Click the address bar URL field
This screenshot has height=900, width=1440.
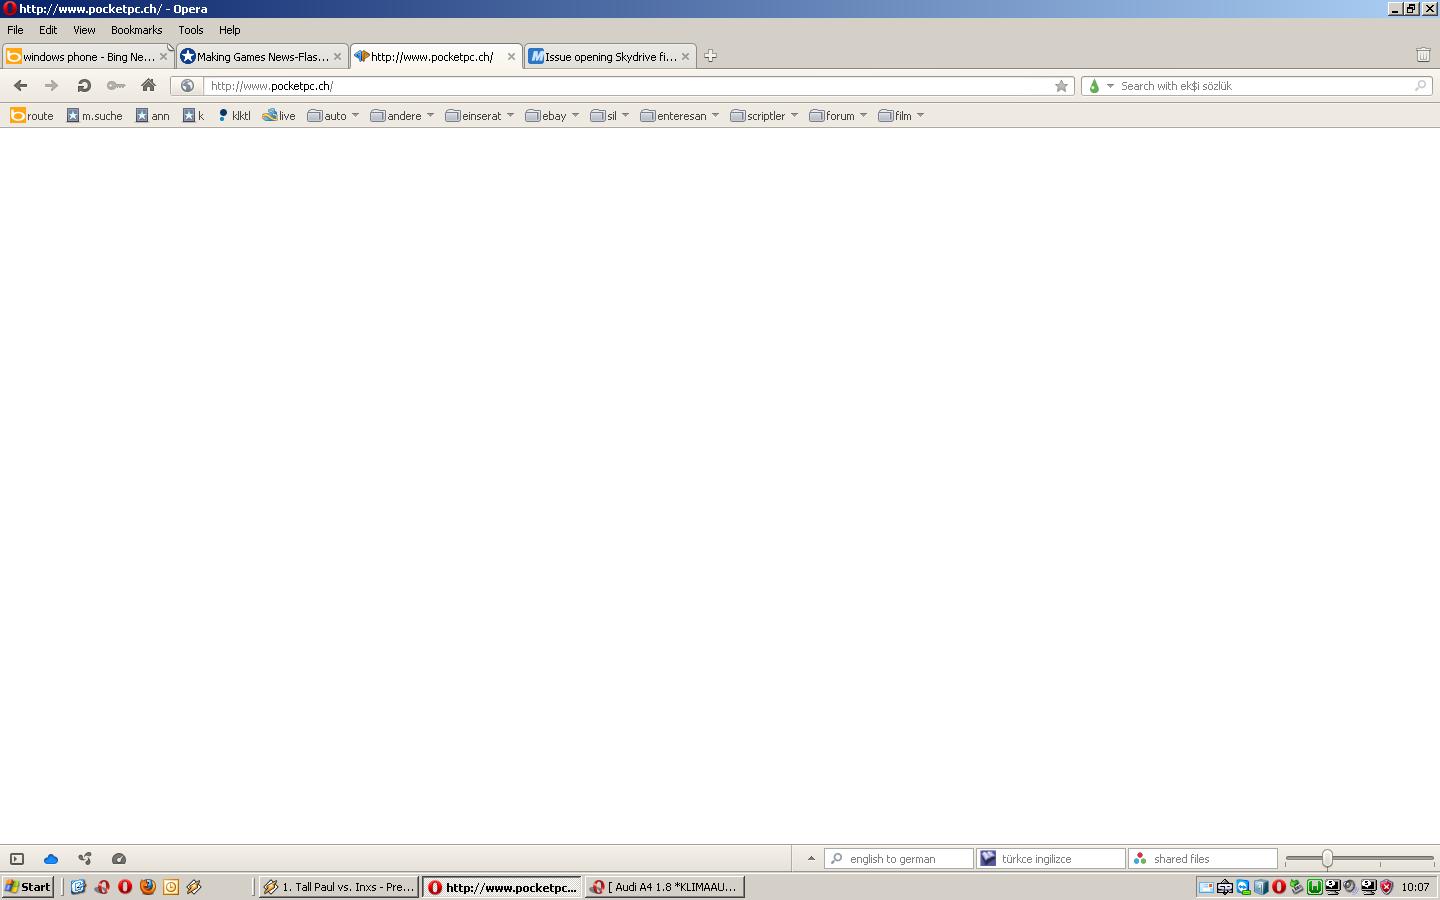click(627, 86)
